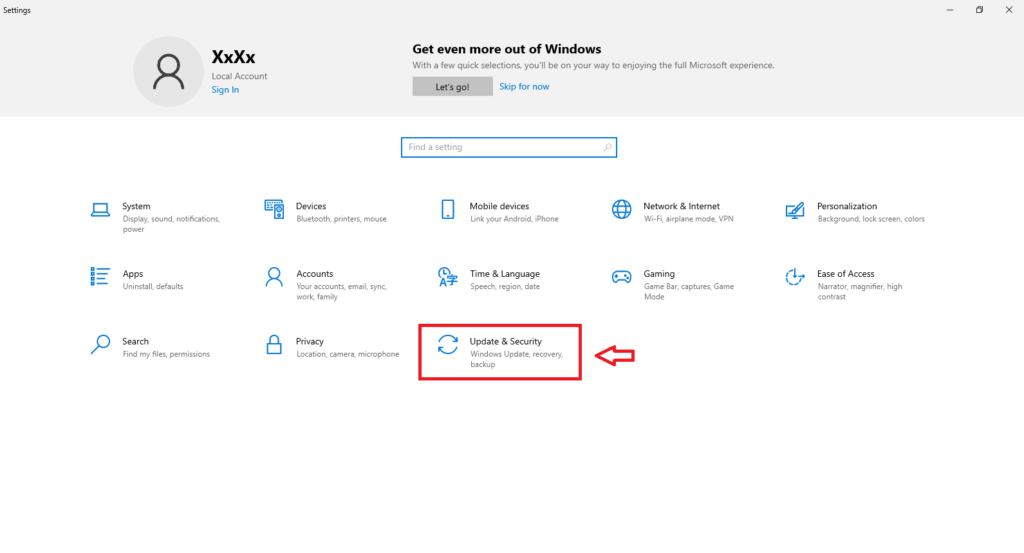1024x553 pixels.
Task: Click 'Background, lock screen, colors' description
Action: click(x=871, y=219)
